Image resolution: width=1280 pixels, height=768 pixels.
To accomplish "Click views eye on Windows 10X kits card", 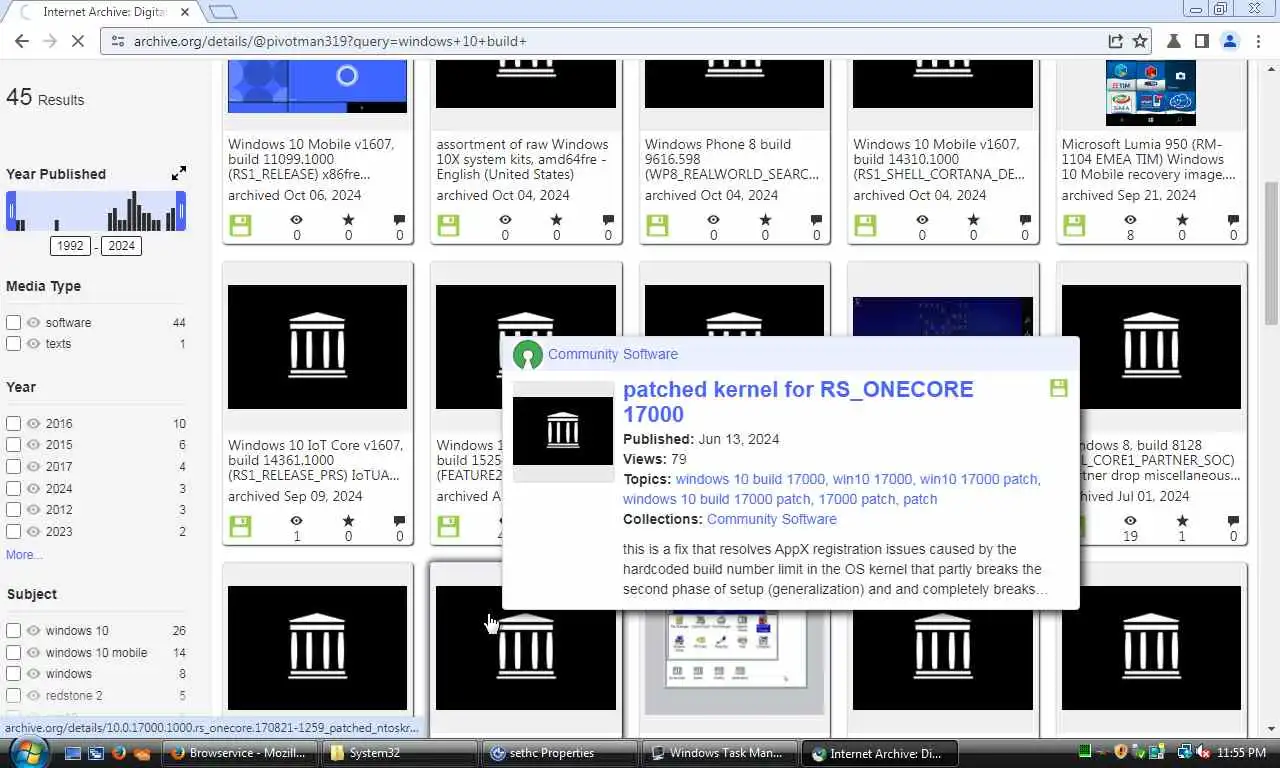I will pos(505,220).
